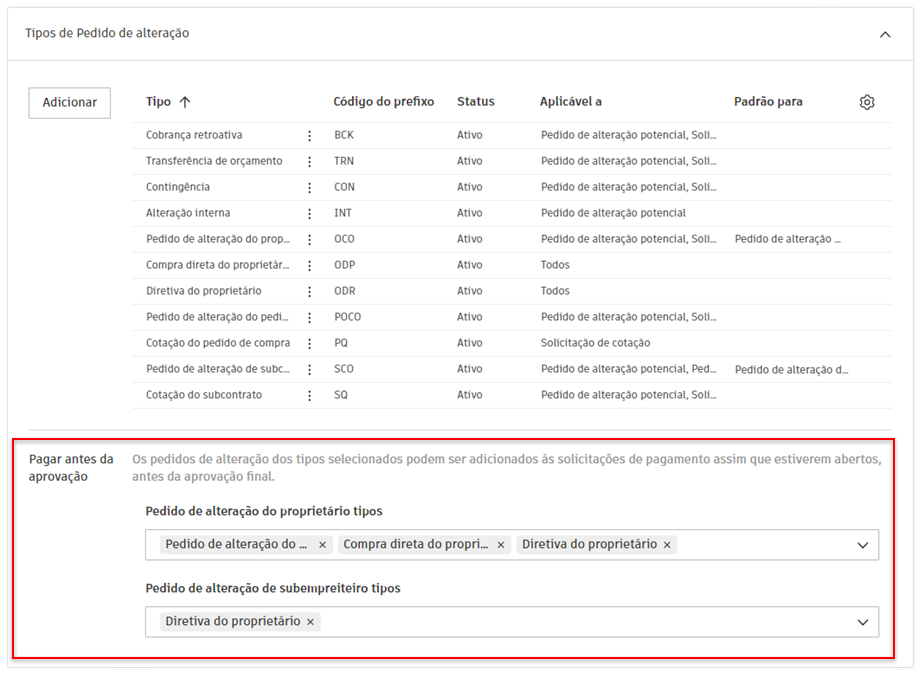The image size is (922, 673).
Task: Open actions menu for Transferência de orçamento row
Action: [310, 162]
